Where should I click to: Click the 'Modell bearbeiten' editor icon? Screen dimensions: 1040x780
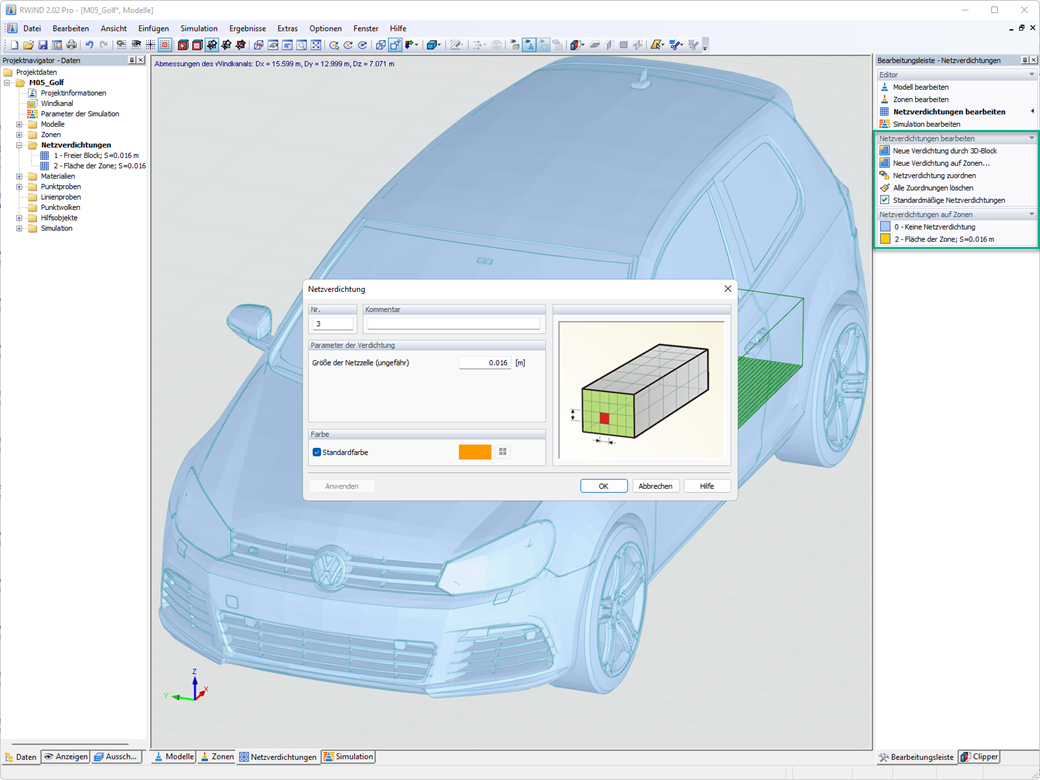coord(884,87)
